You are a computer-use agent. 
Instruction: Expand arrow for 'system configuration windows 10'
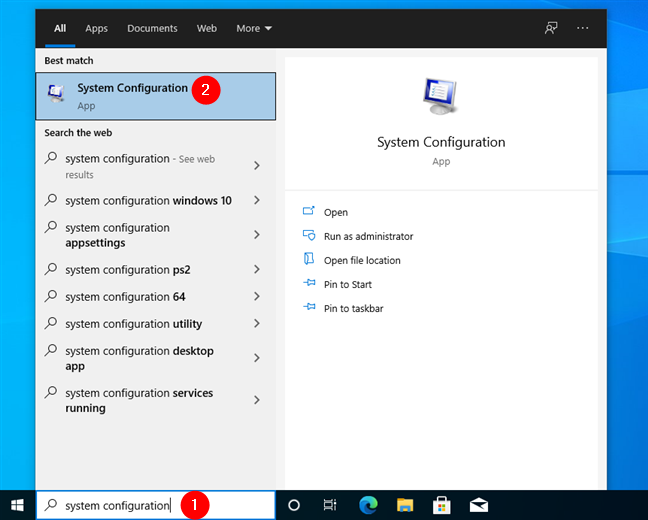click(257, 200)
